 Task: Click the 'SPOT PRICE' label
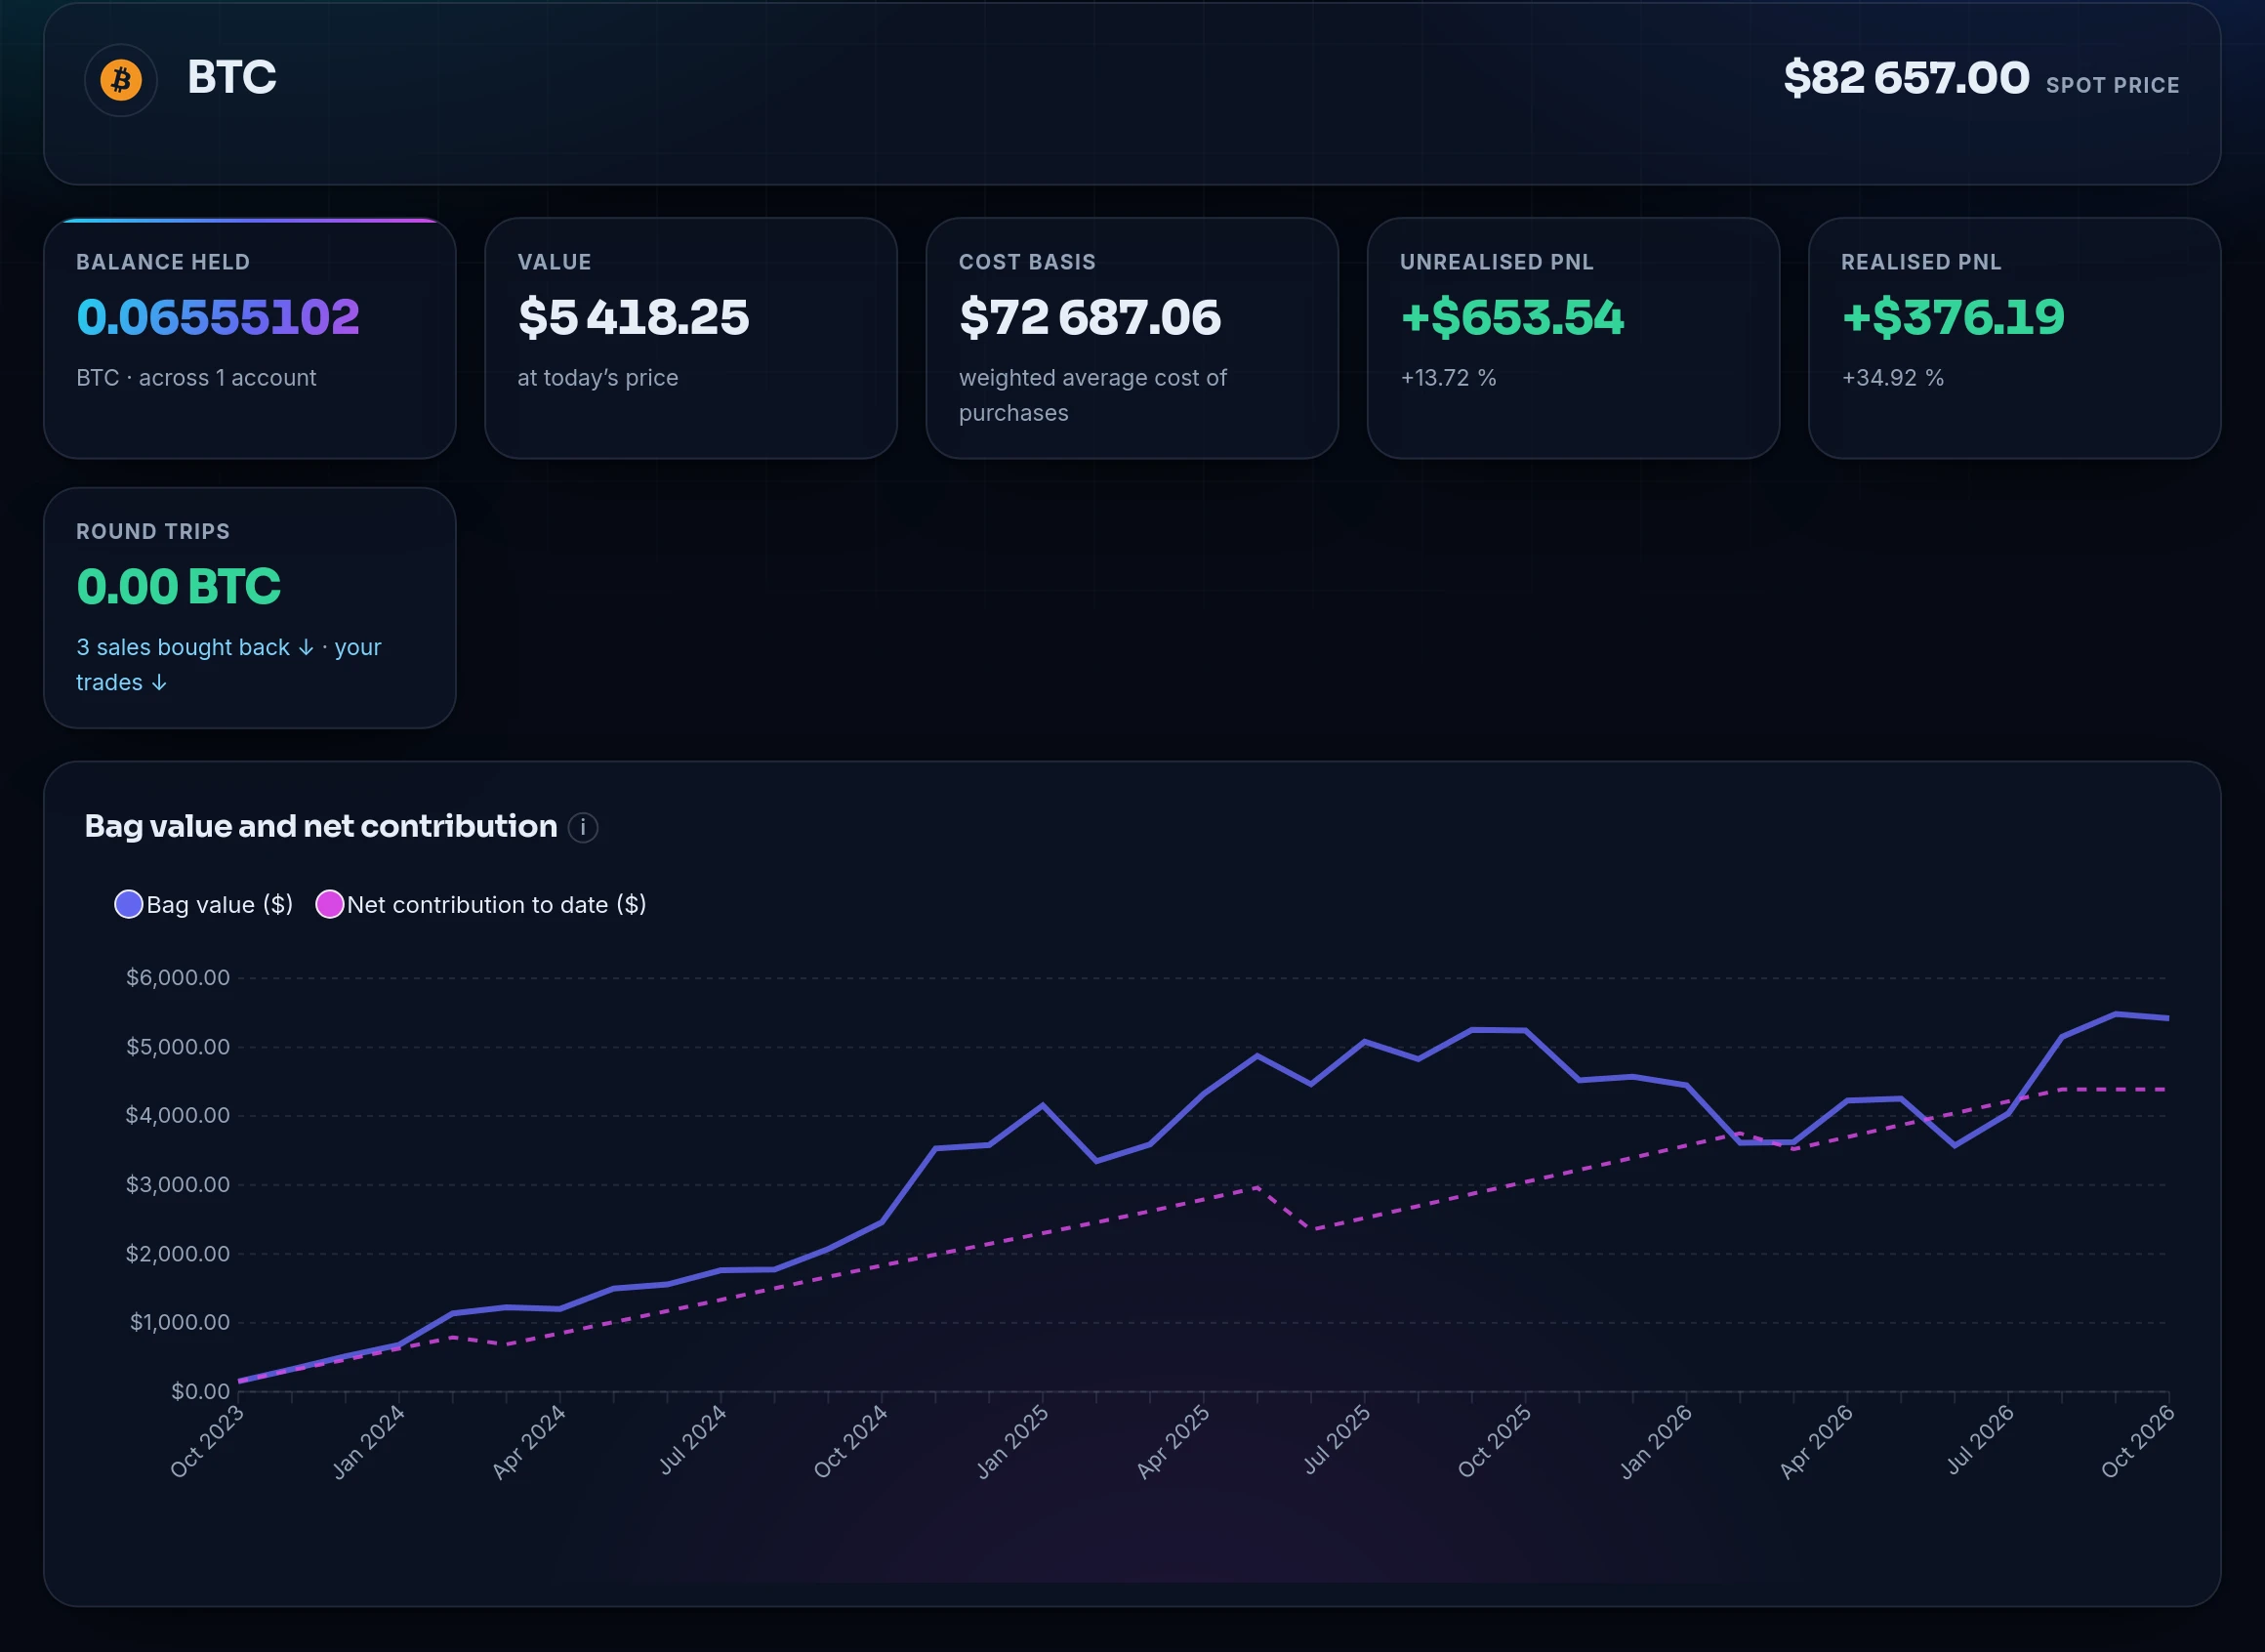(x=2113, y=86)
